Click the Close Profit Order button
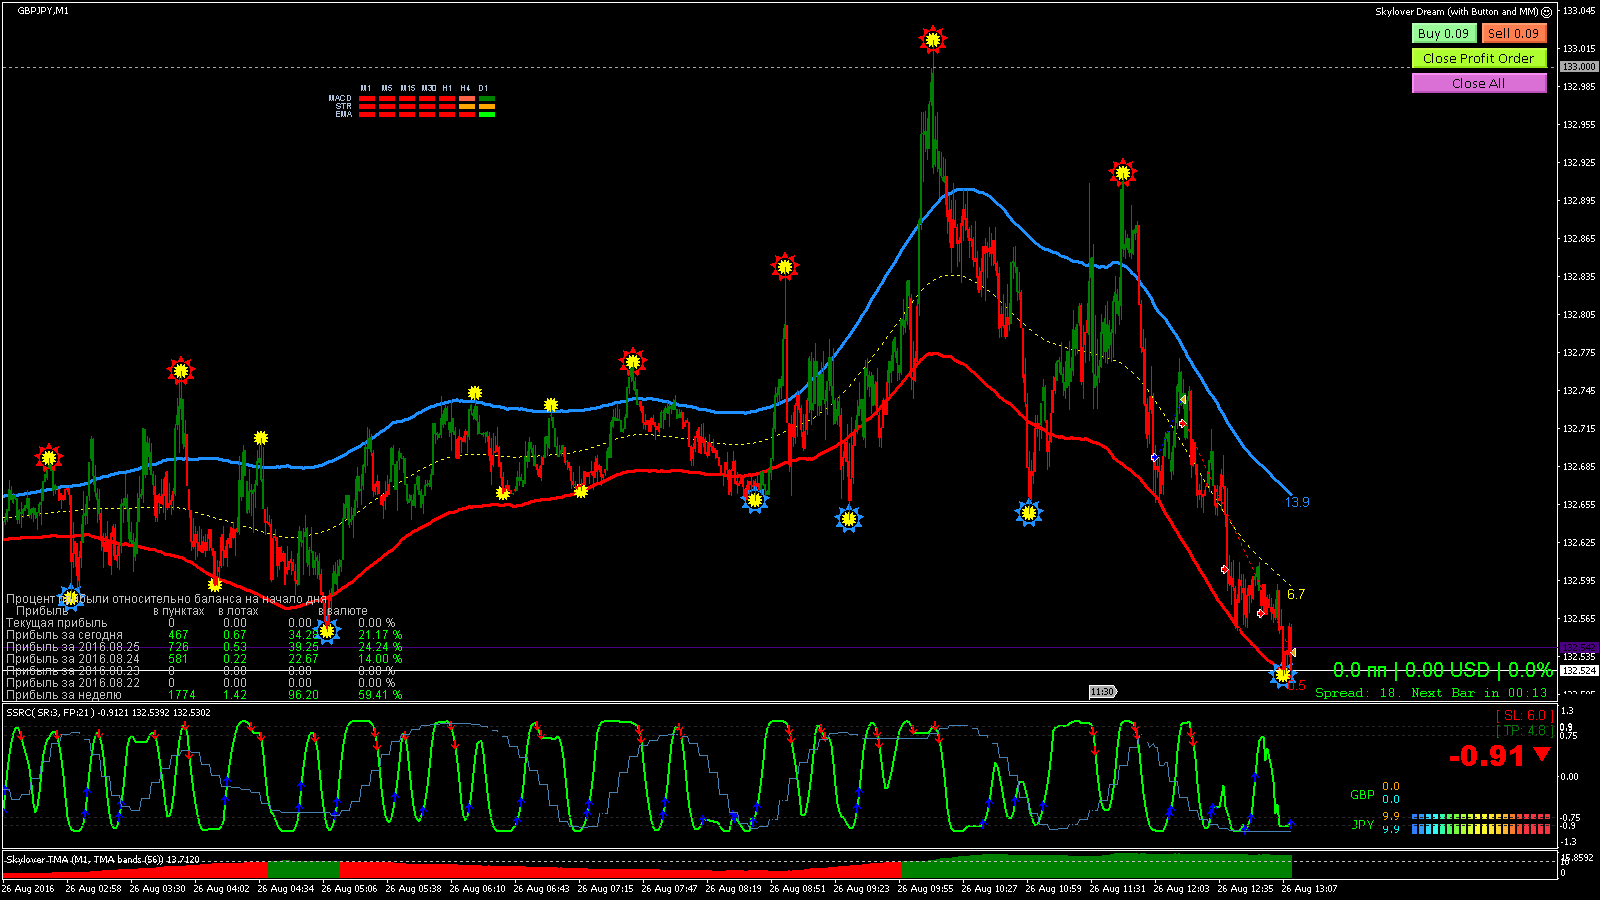The image size is (1600, 900). tap(1479, 58)
